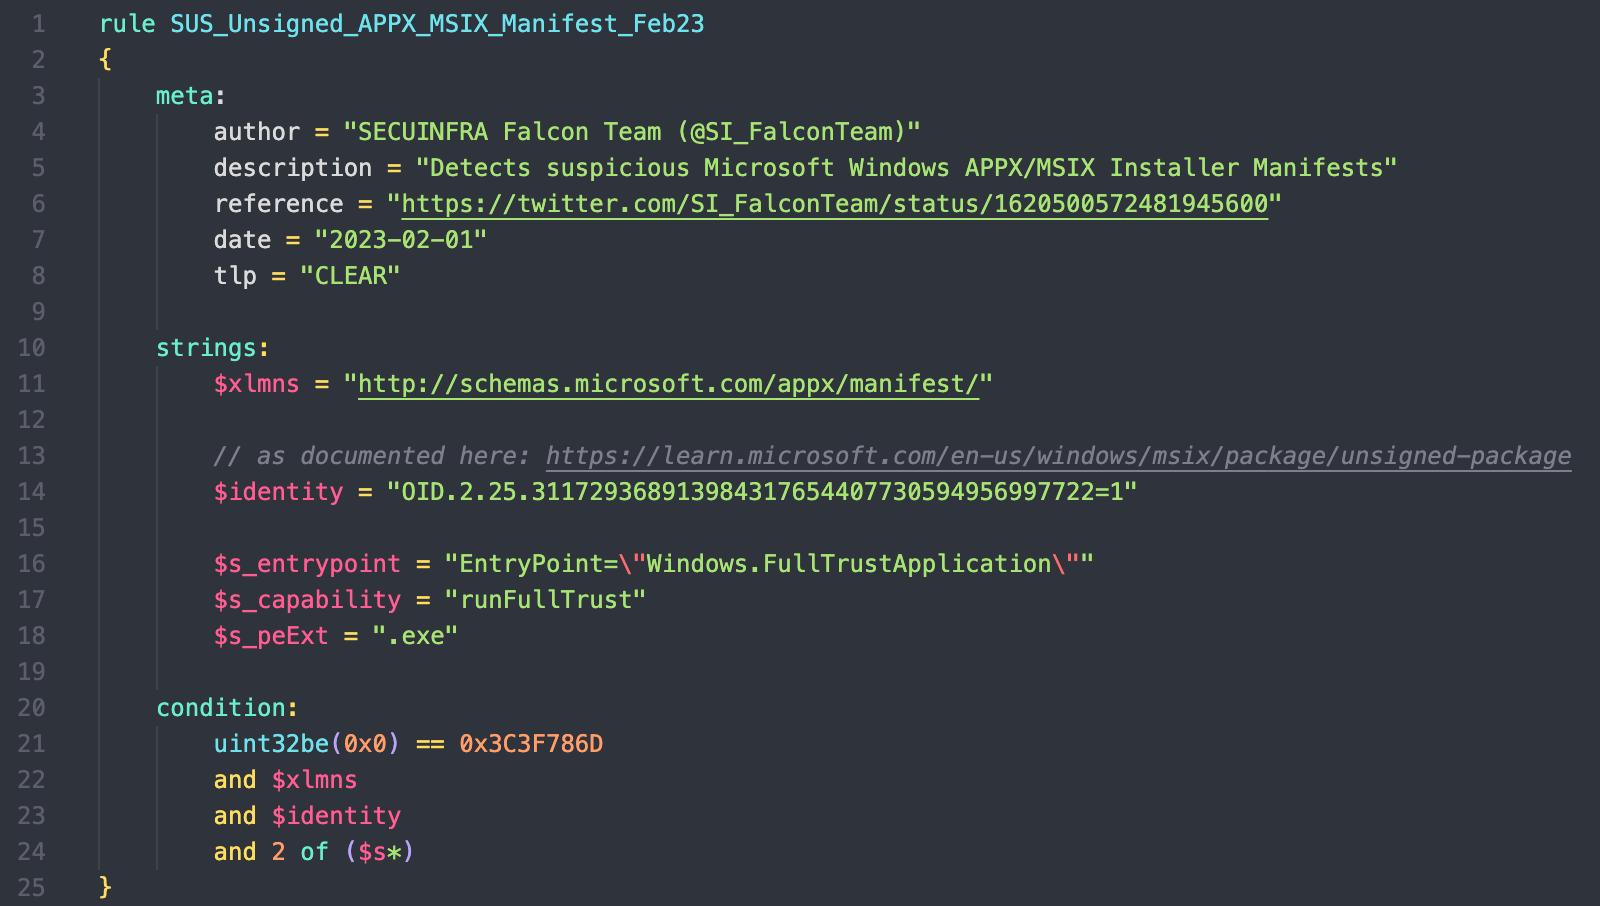This screenshot has width=1600, height=906.
Task: Click line number 13 in the gutter
Action: coord(32,456)
